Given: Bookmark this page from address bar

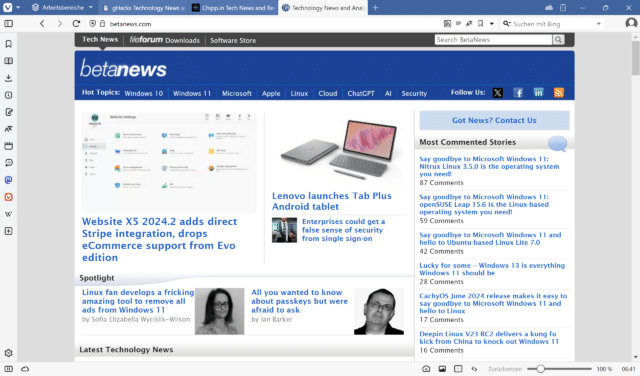Looking at the screenshot, I should (x=480, y=24).
